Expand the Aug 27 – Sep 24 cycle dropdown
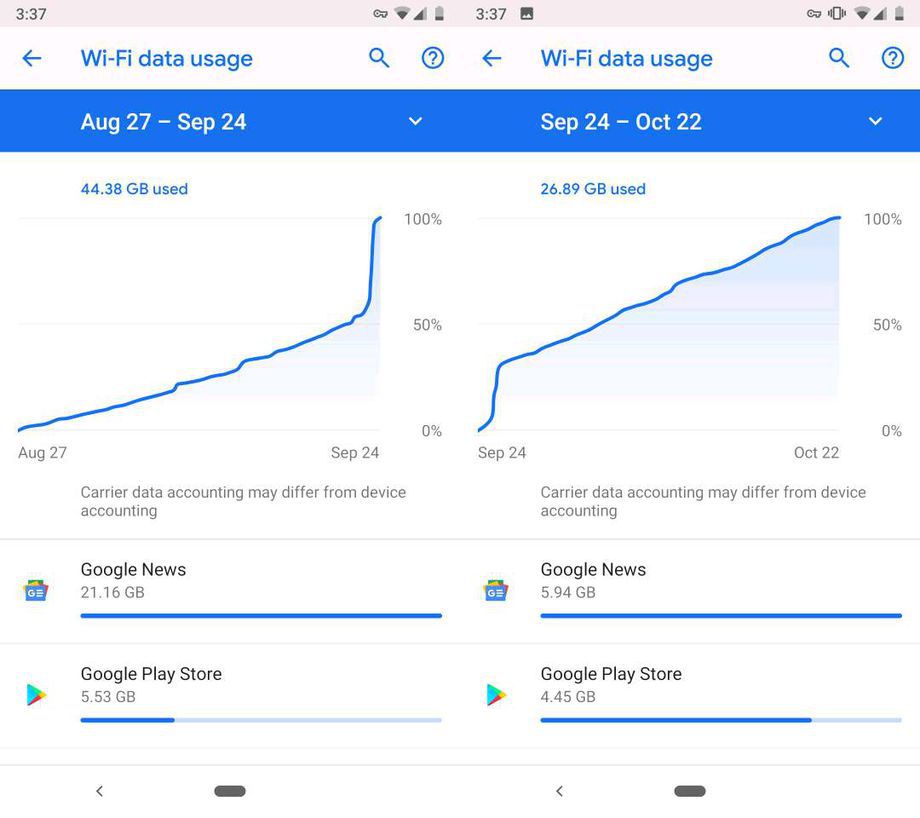The width and height of the screenshot is (920, 818). [230, 121]
